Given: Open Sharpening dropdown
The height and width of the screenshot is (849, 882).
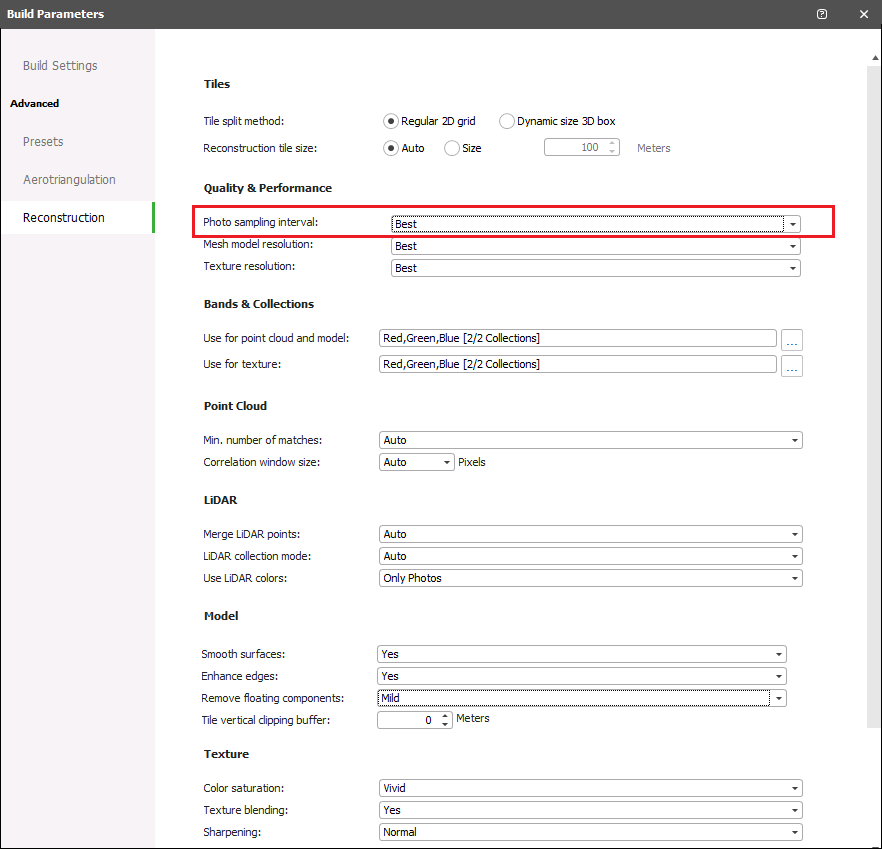Looking at the screenshot, I should [591, 832].
